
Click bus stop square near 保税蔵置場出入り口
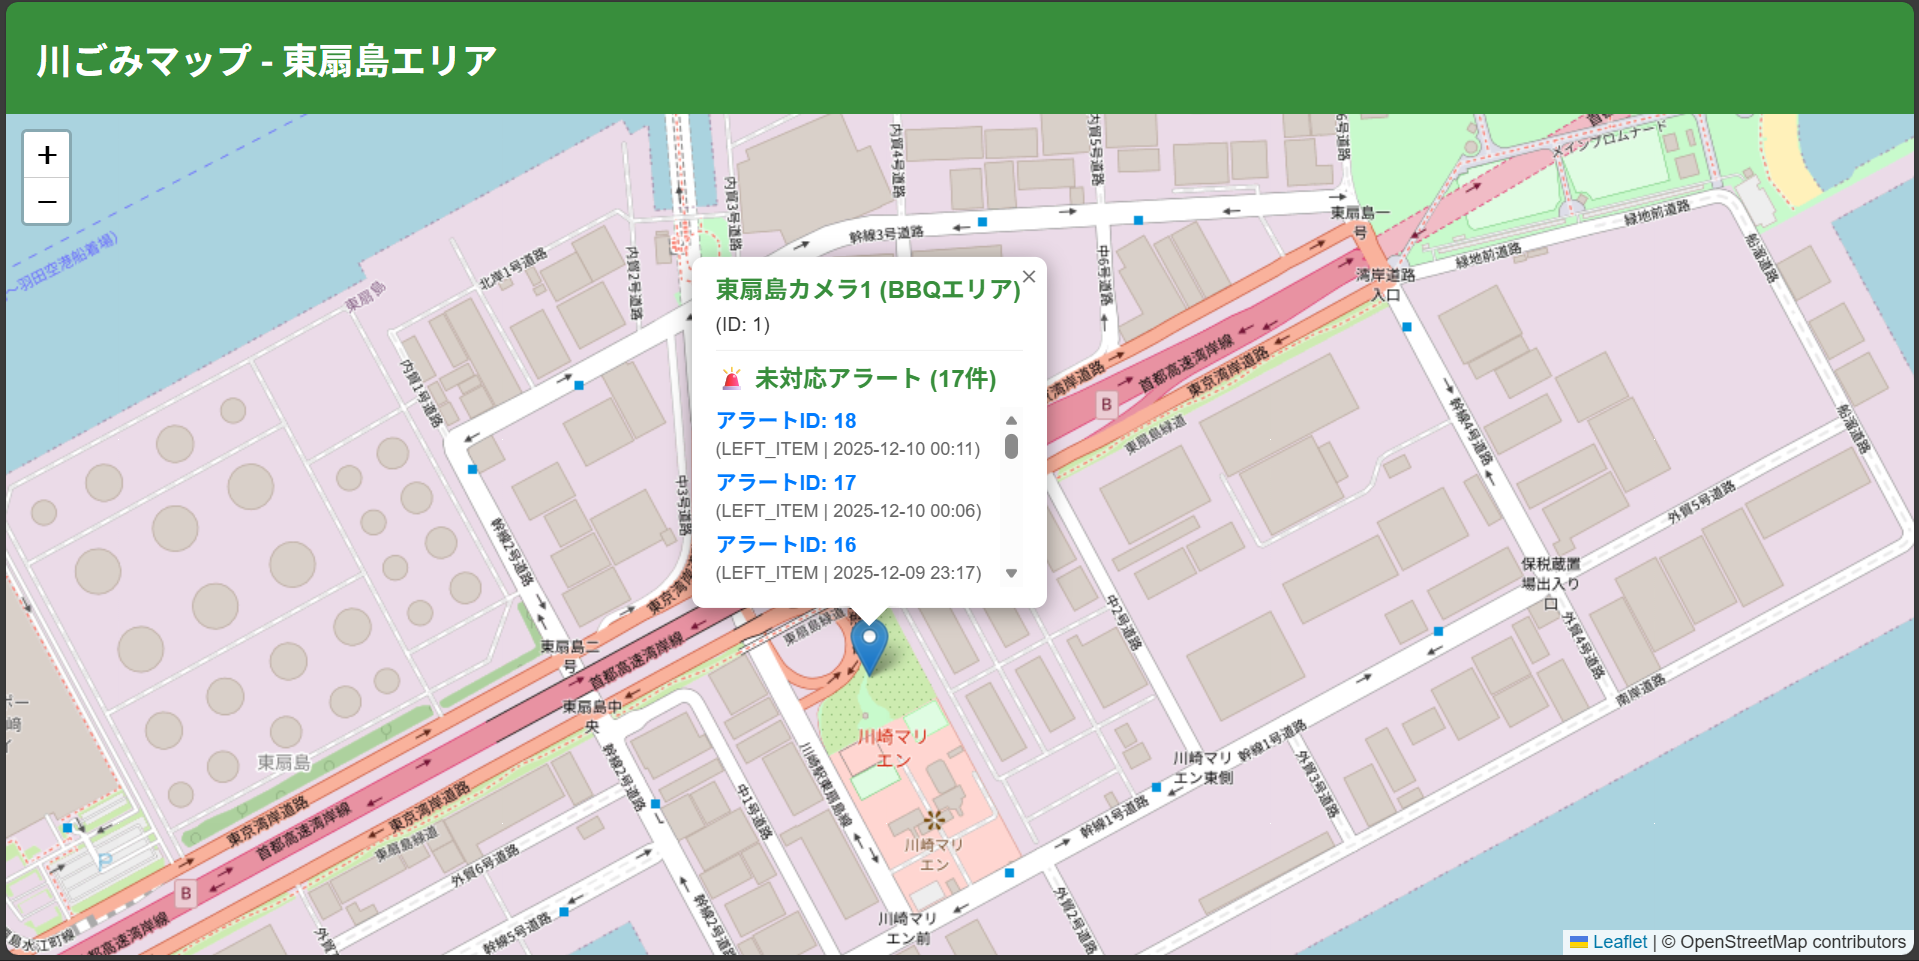(1438, 631)
